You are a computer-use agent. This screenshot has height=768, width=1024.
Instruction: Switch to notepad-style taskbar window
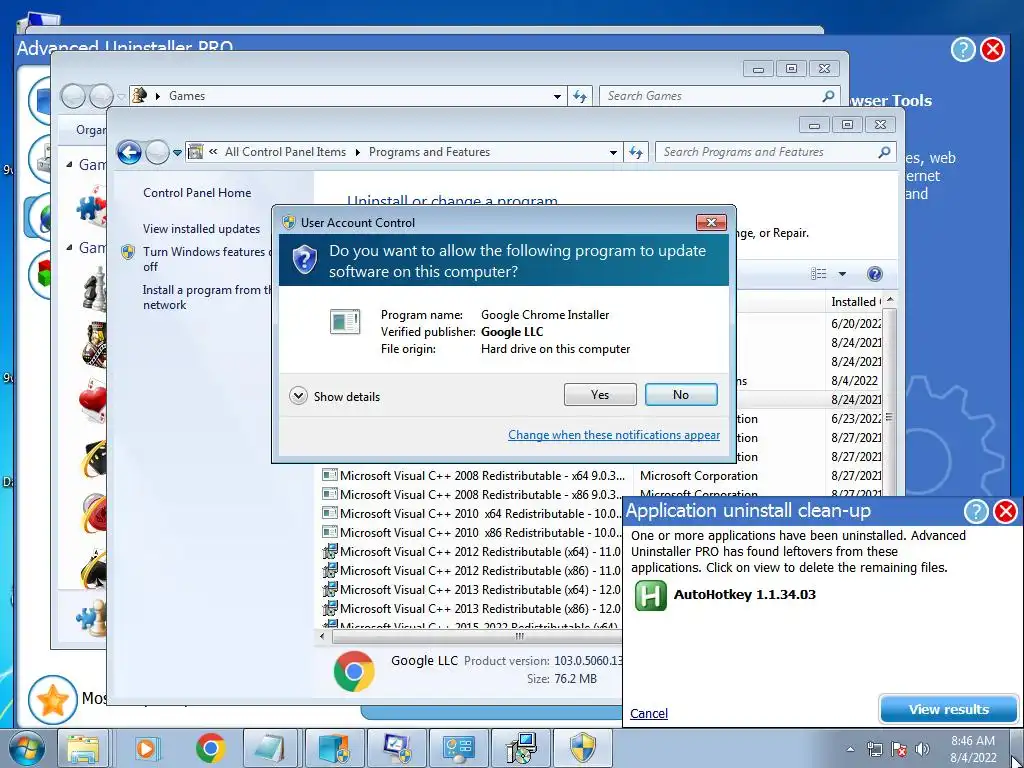270,748
